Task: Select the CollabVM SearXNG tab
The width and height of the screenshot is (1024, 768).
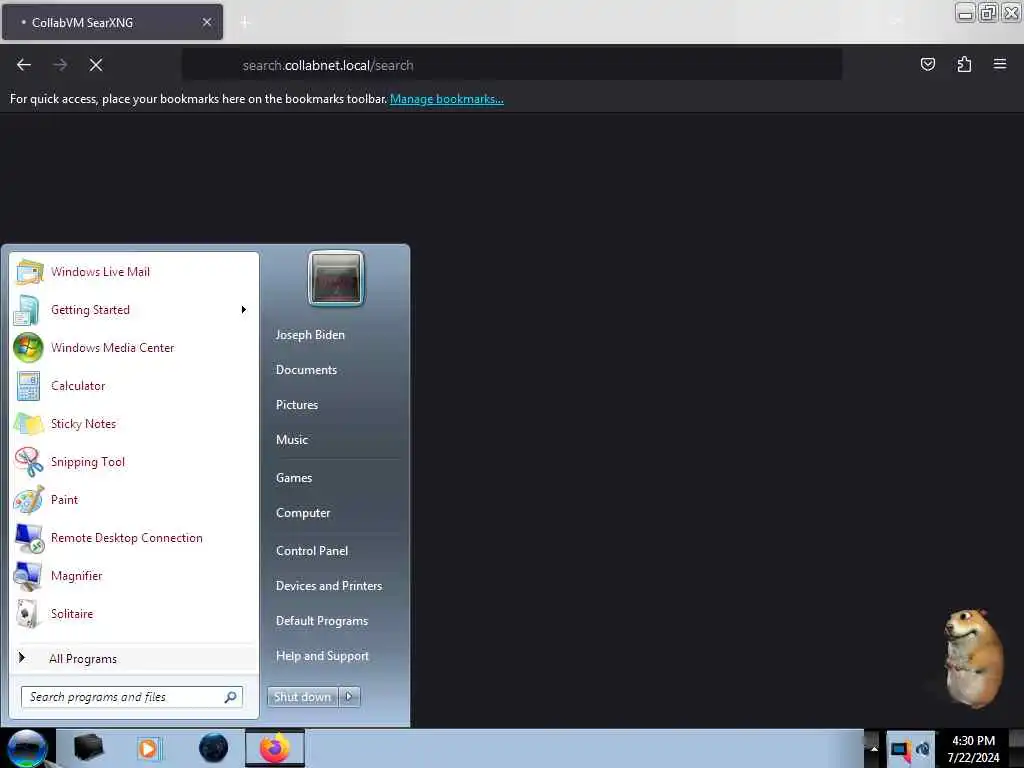Action: pos(112,22)
